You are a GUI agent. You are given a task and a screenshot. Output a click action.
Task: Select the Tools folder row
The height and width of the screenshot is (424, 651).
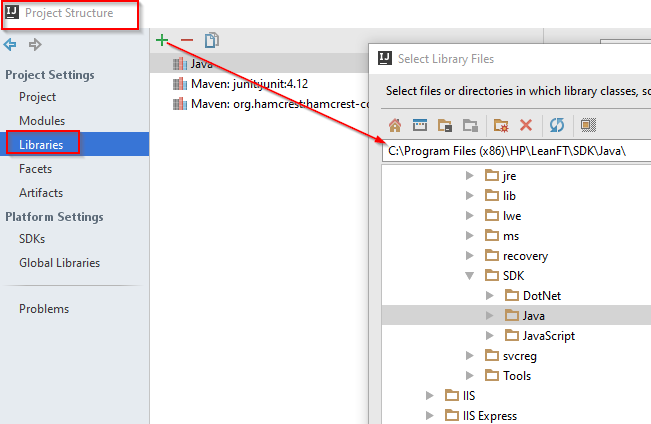tap(516, 375)
